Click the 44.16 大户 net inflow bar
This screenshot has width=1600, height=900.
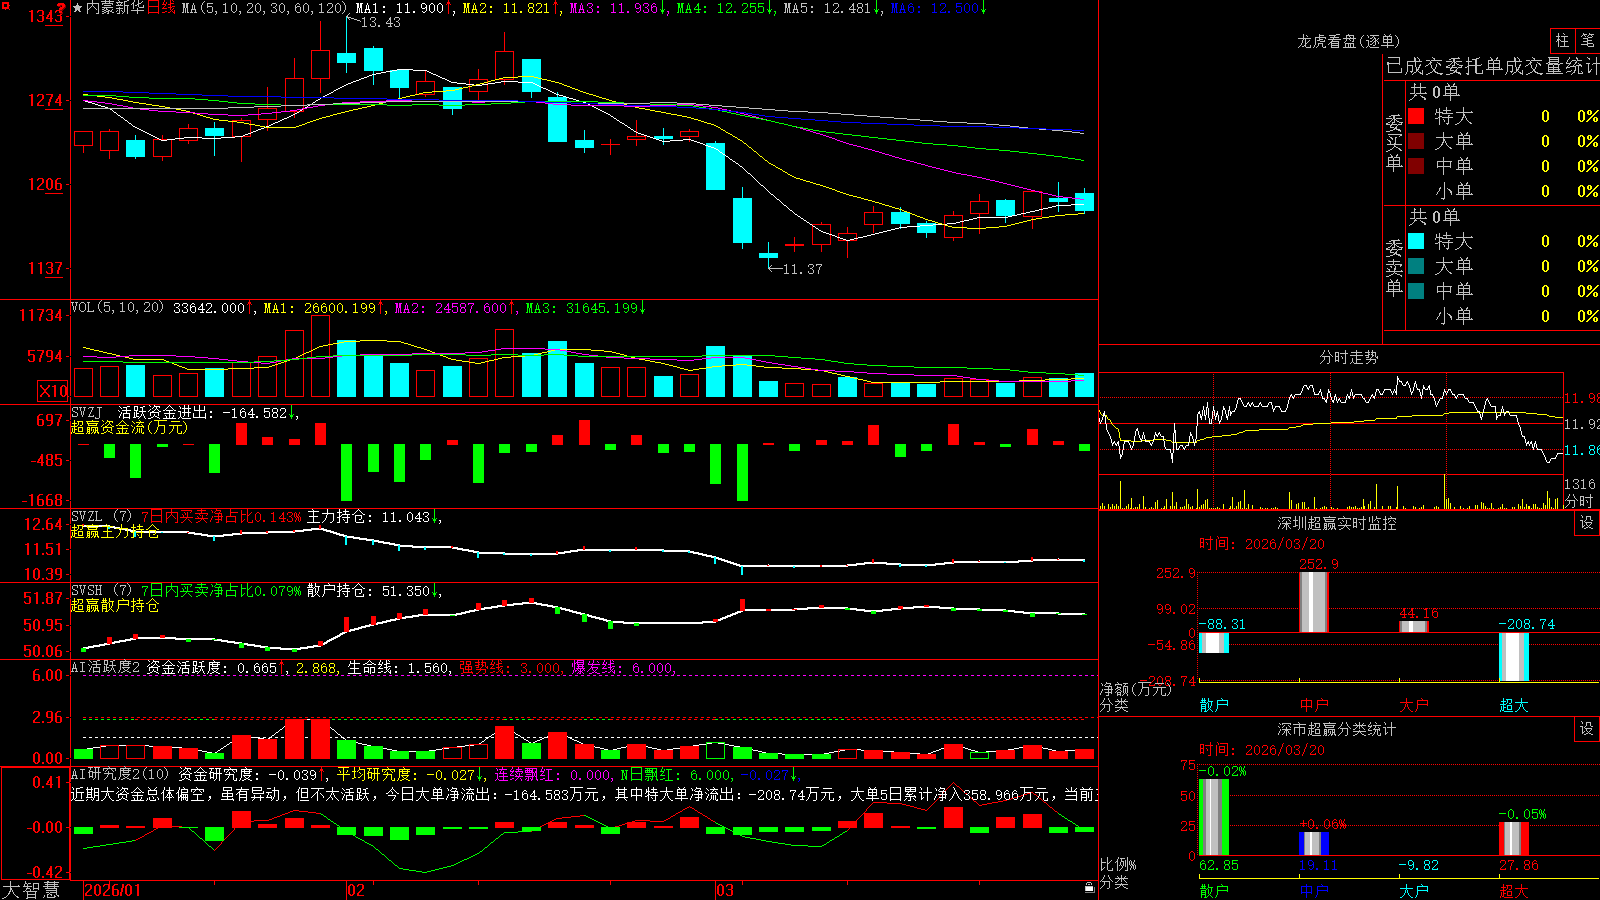(x=1414, y=627)
